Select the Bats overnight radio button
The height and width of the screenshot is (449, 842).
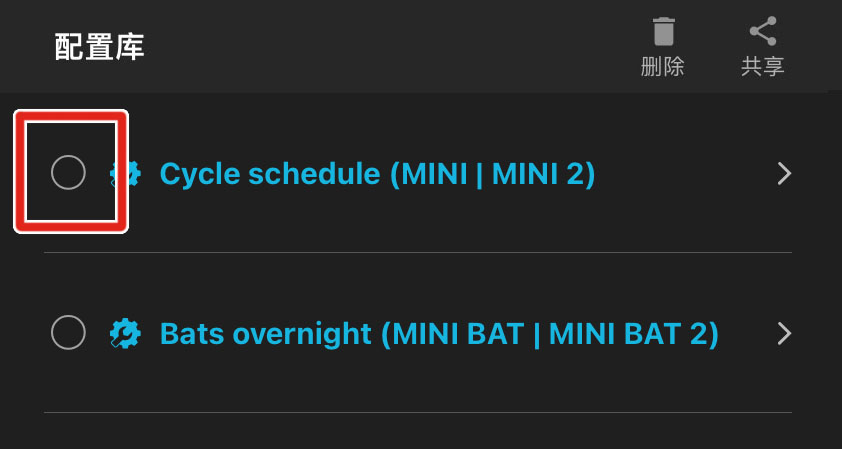click(x=68, y=332)
